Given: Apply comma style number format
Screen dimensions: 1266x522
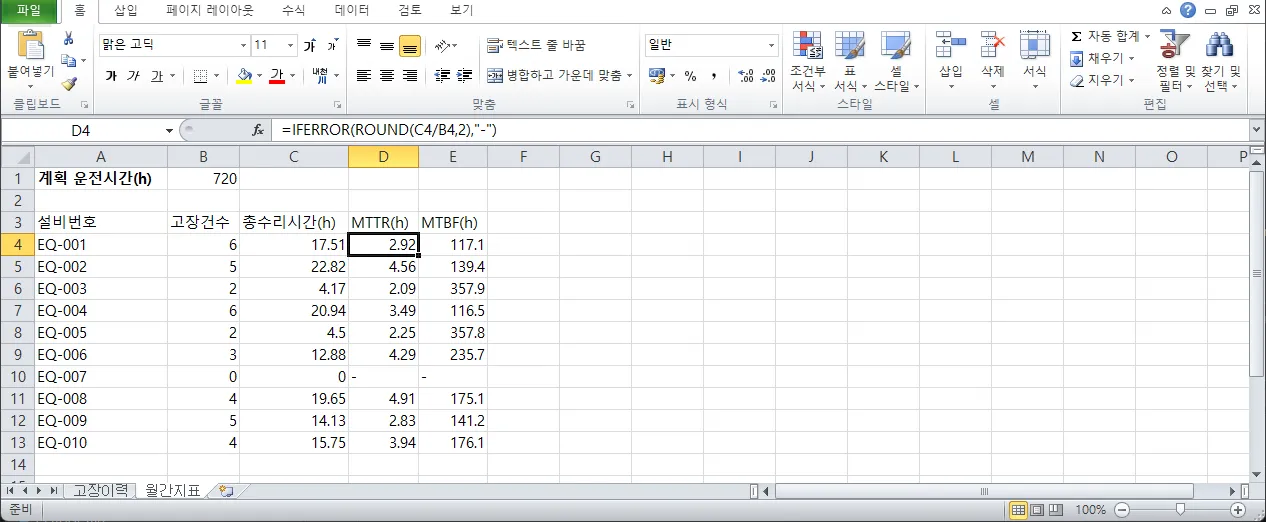Looking at the screenshot, I should point(714,76).
